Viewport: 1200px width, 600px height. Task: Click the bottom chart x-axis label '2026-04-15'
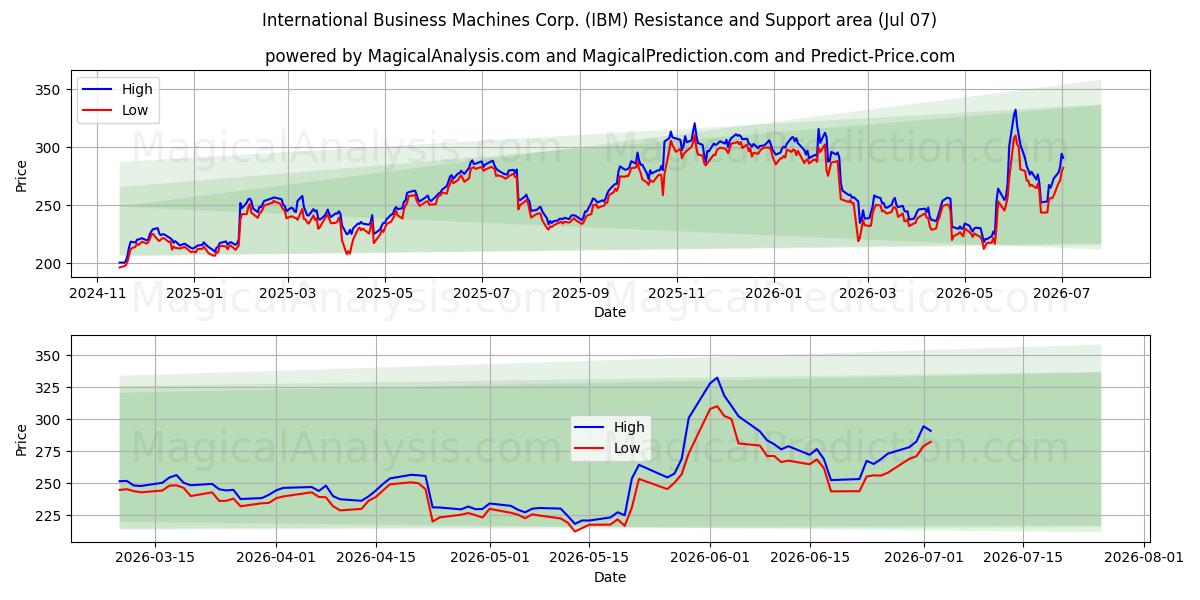pos(376,559)
